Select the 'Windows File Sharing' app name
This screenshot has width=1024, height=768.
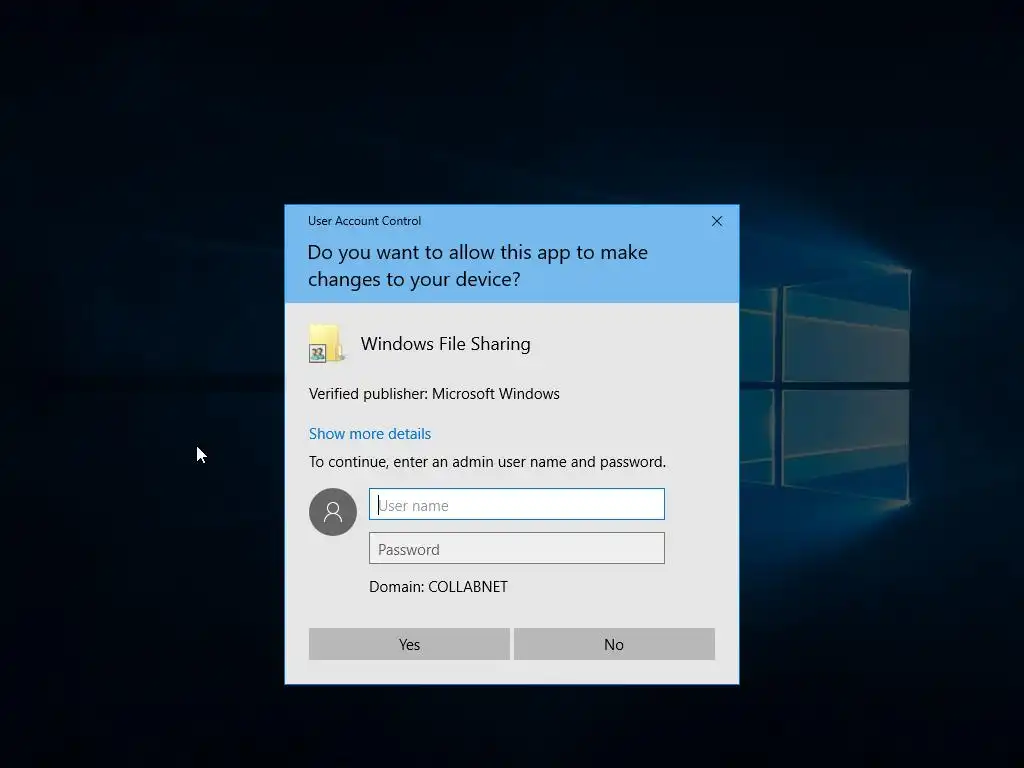point(445,344)
